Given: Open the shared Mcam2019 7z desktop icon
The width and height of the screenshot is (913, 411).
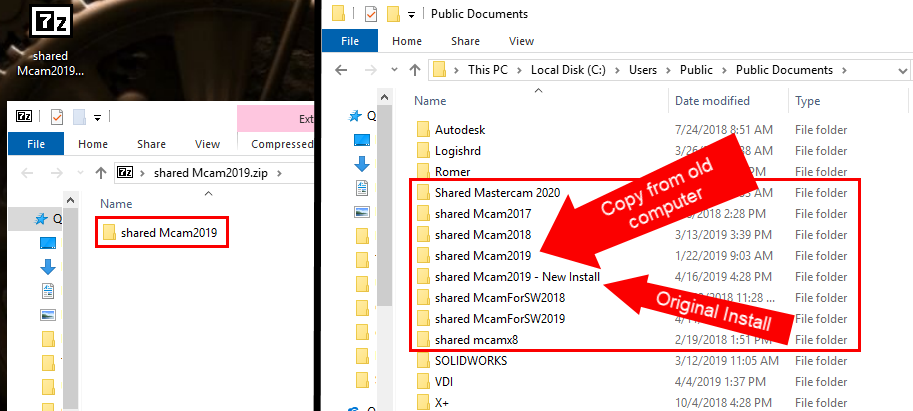Looking at the screenshot, I should [x=51, y=41].
